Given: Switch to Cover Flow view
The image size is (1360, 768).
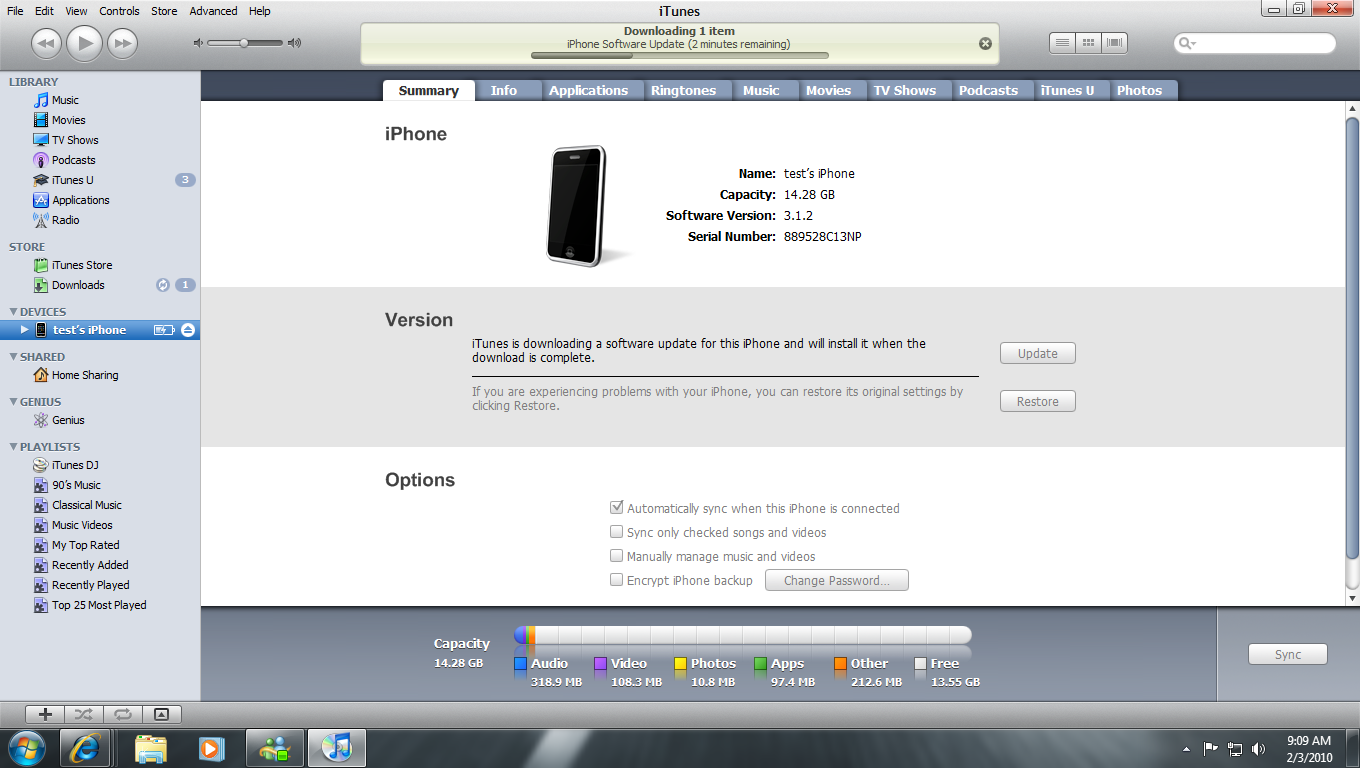Looking at the screenshot, I should click(x=1114, y=43).
